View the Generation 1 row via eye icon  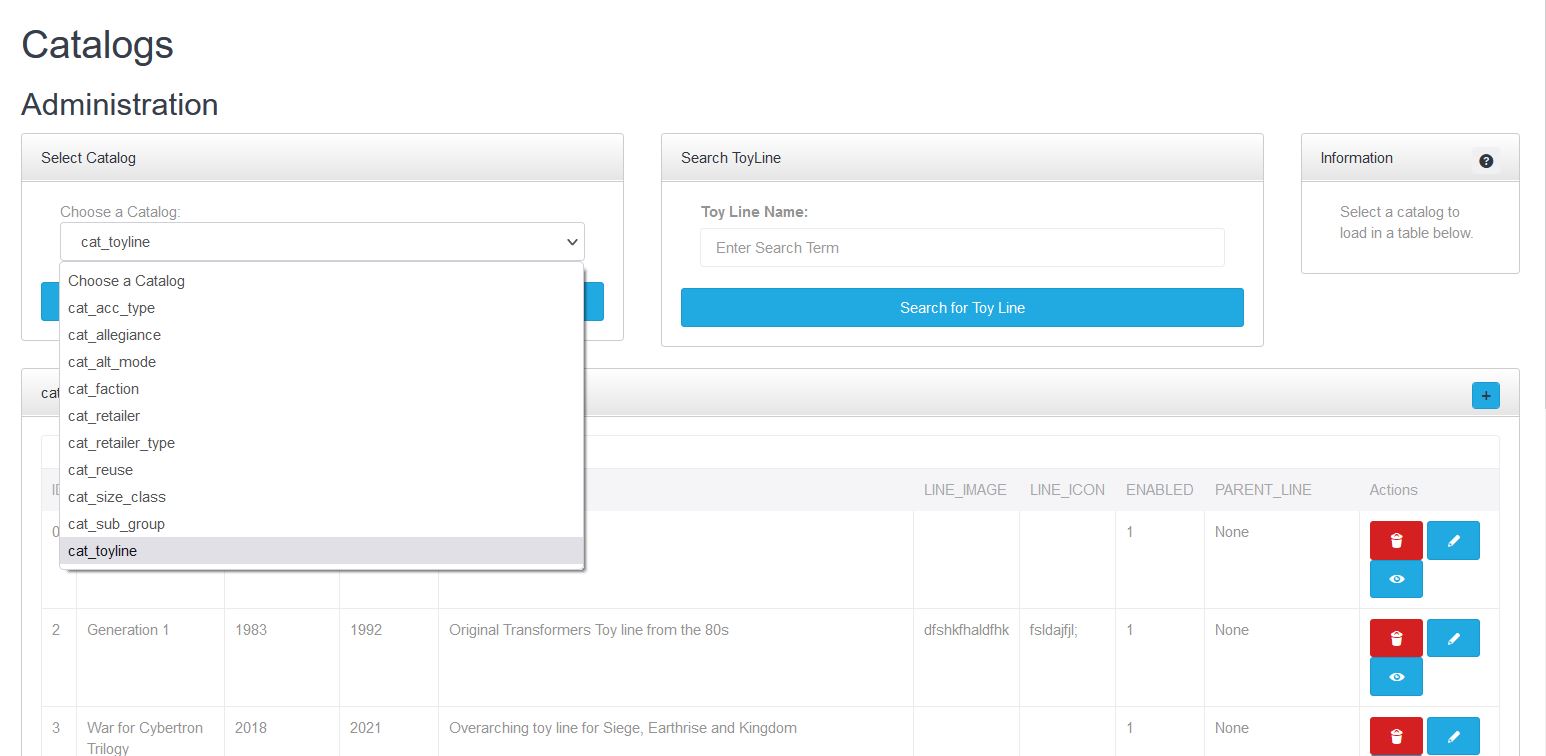tap(1396, 677)
